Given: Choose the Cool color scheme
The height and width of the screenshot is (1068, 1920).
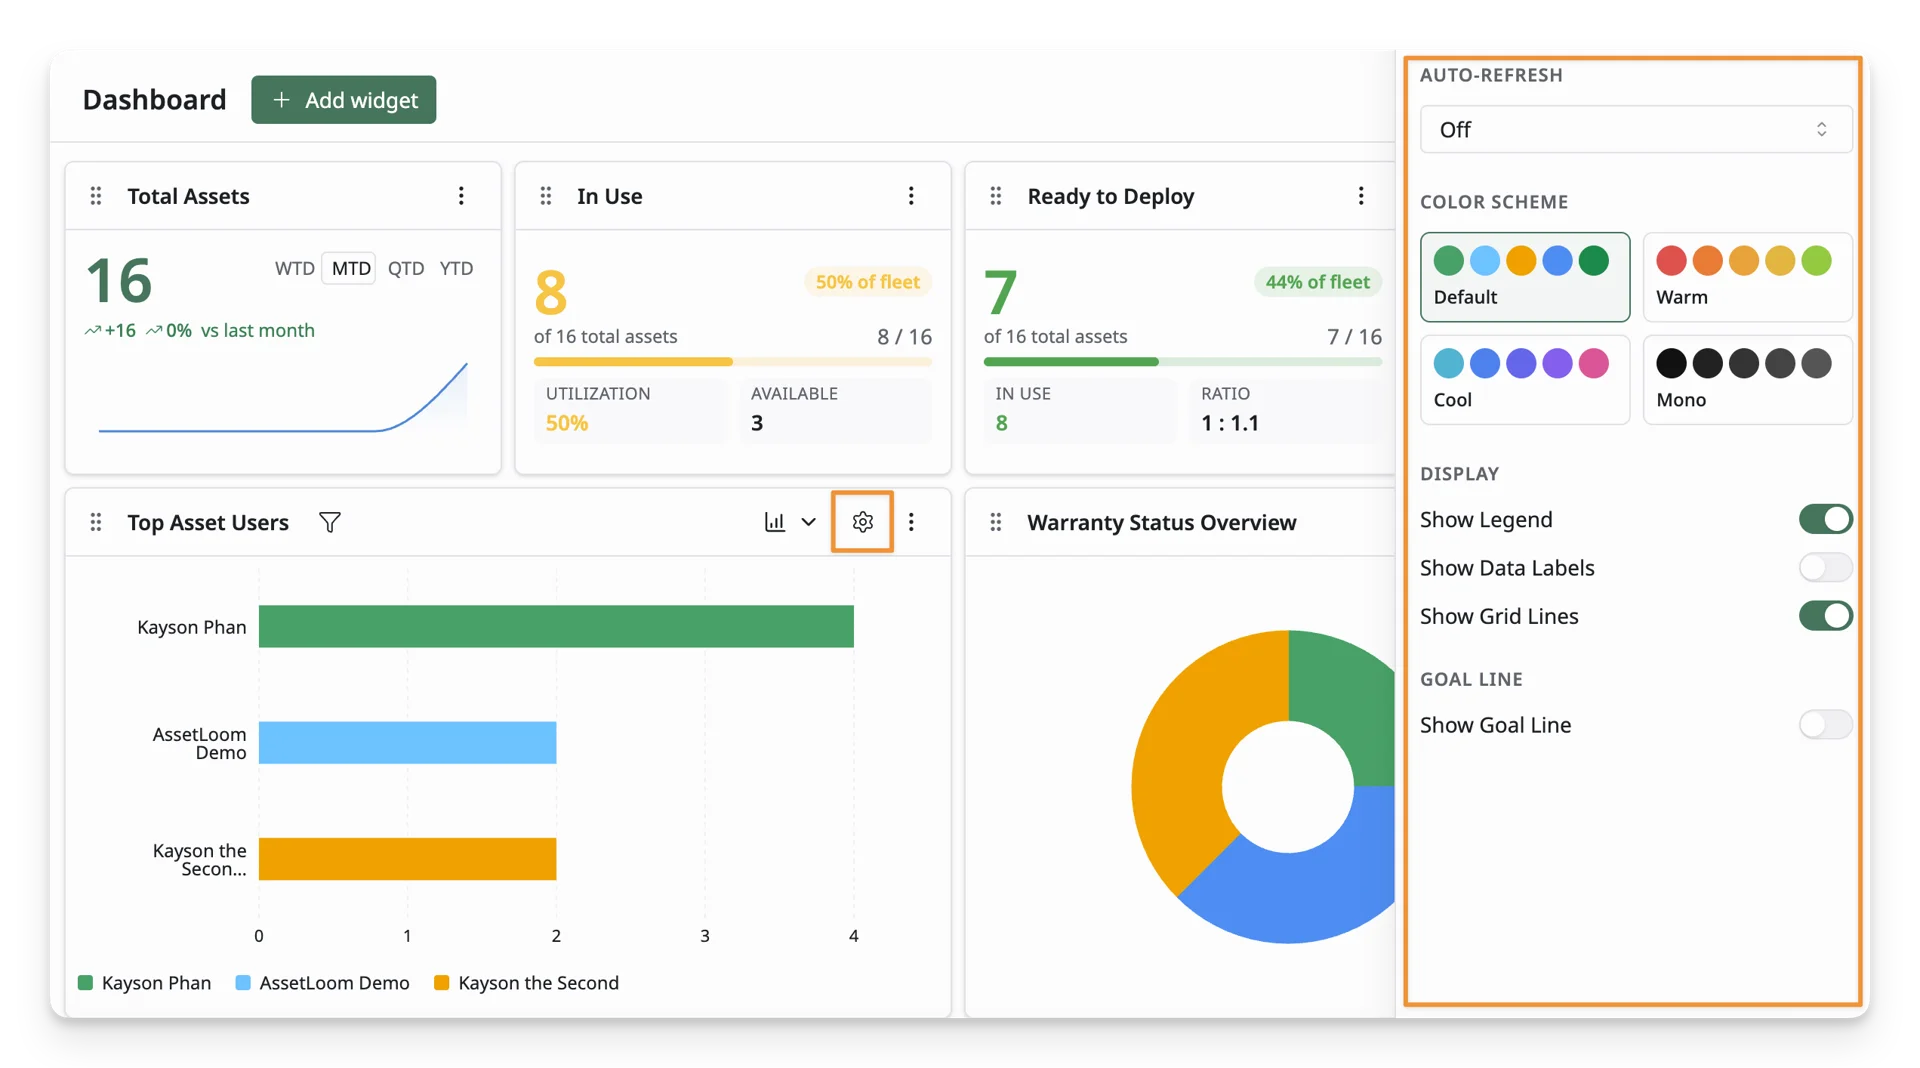Looking at the screenshot, I should [x=1525, y=380].
